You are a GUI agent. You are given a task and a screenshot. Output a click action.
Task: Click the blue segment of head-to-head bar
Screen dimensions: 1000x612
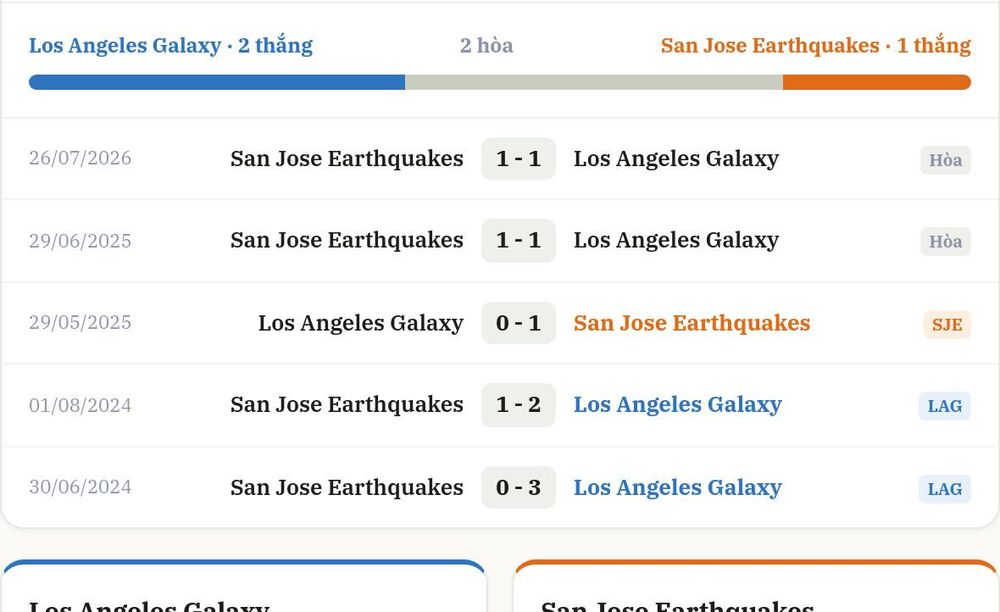[x=217, y=82]
